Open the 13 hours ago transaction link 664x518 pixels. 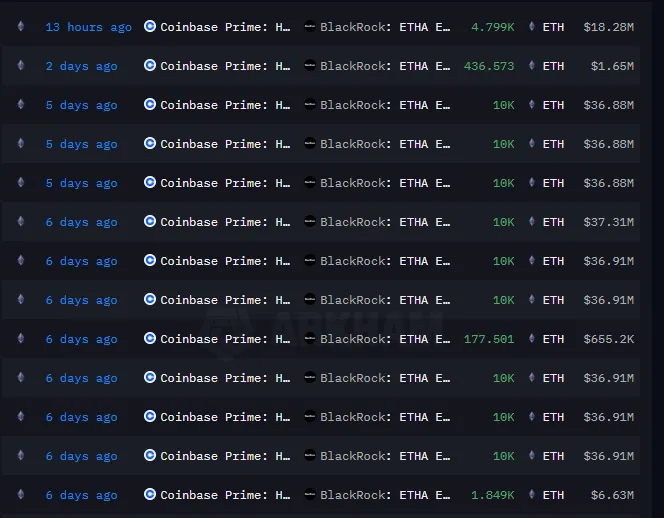tap(88, 27)
